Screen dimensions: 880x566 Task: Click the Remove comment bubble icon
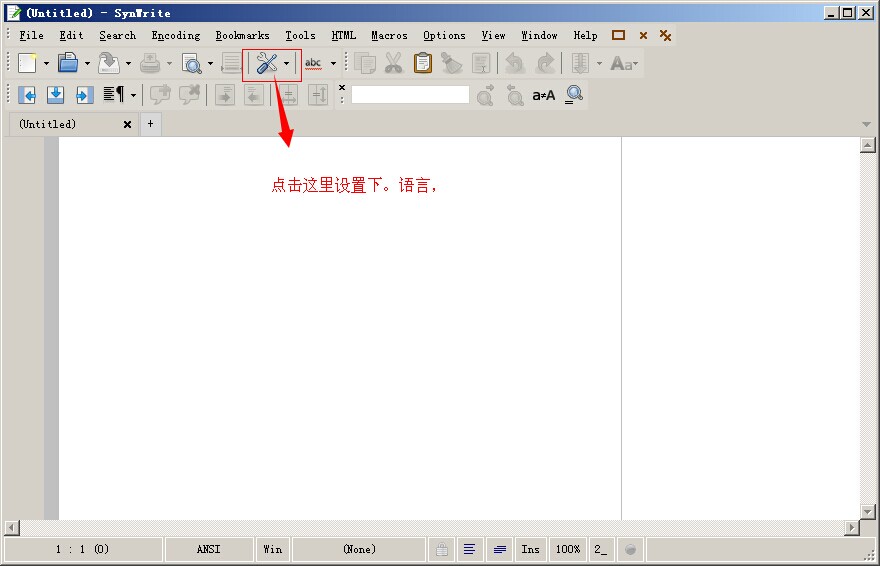[x=190, y=95]
